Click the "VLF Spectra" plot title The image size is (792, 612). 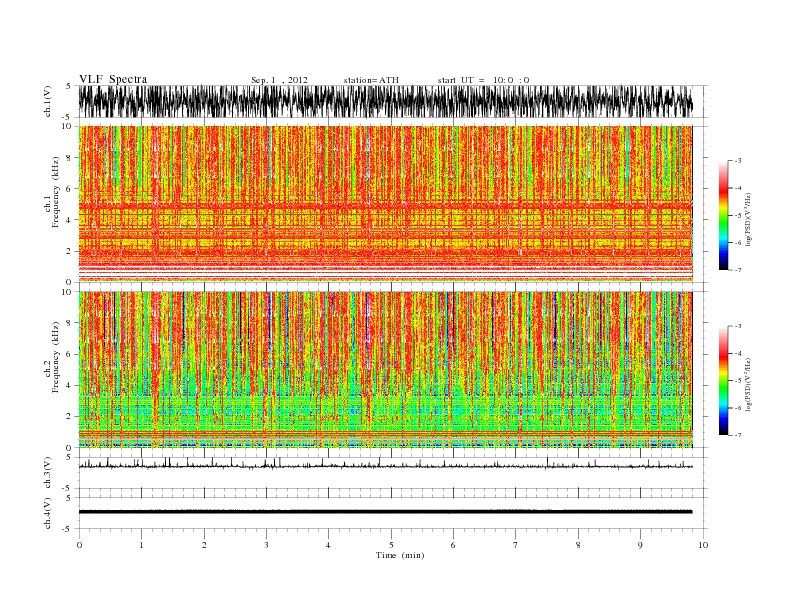tap(113, 79)
